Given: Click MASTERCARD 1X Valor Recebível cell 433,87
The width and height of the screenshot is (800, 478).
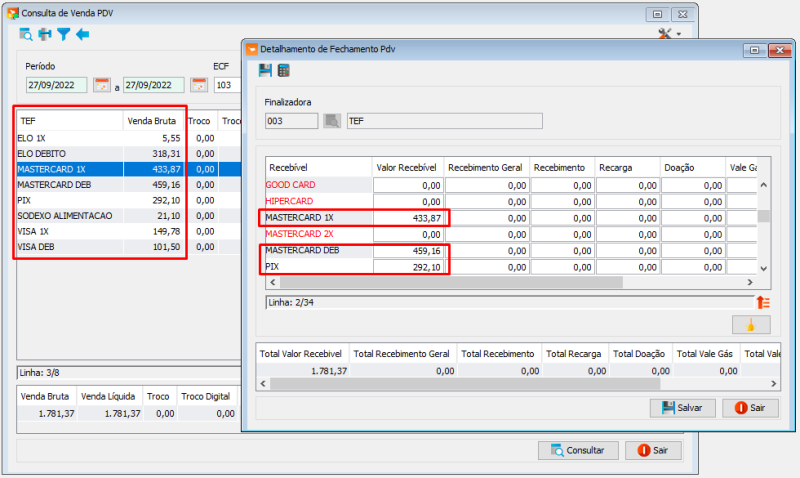Looking at the screenshot, I should (408, 218).
